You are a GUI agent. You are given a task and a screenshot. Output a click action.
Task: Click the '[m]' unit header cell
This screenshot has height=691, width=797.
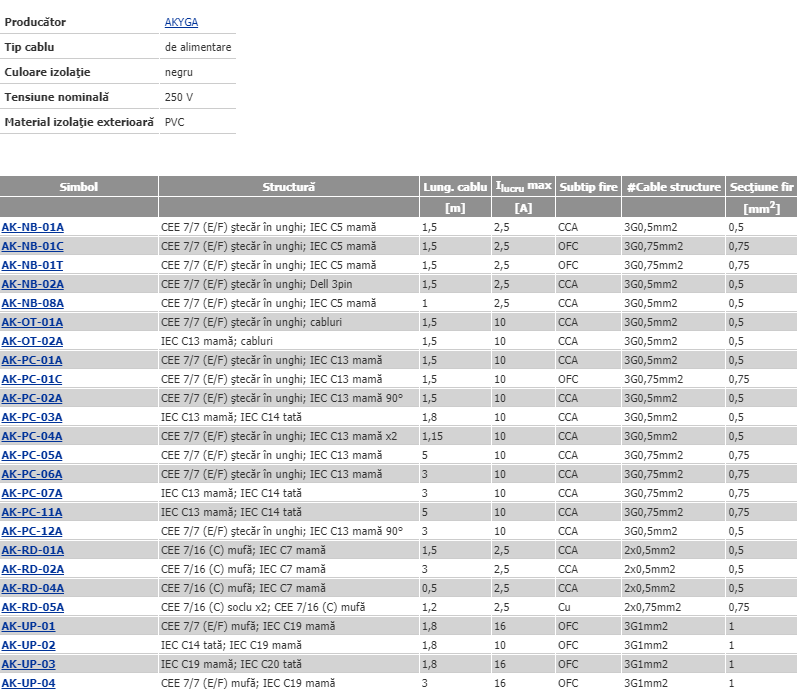pos(455,207)
